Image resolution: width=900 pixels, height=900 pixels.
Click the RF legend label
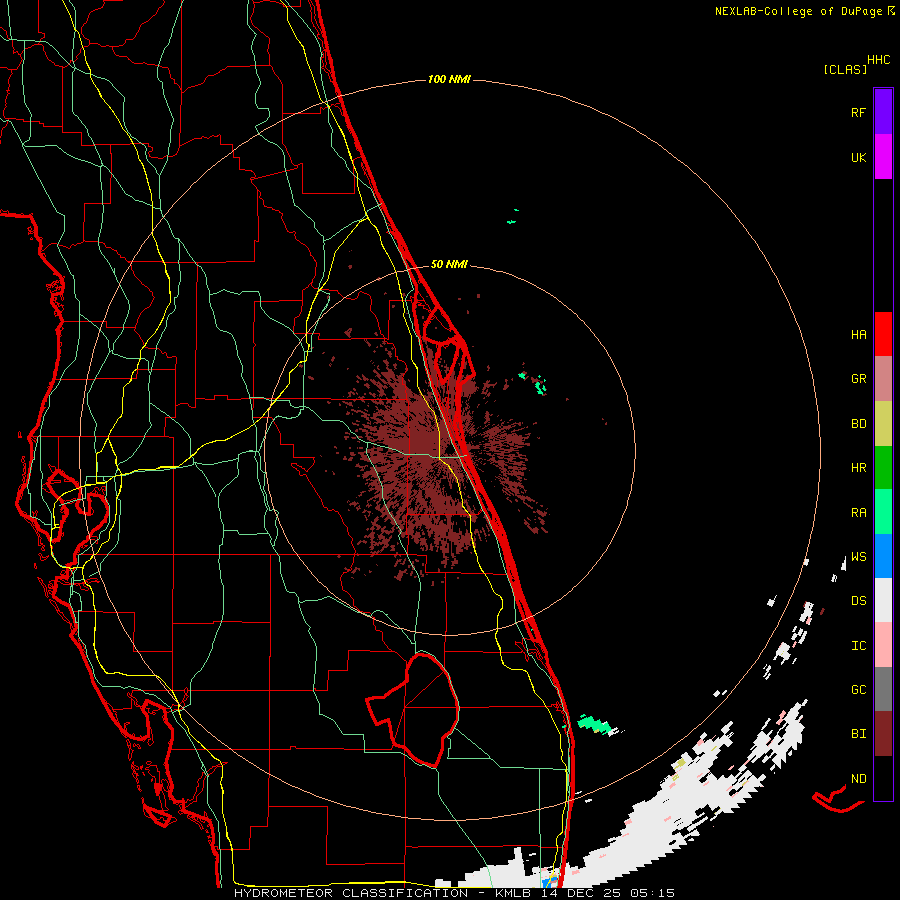(x=858, y=113)
